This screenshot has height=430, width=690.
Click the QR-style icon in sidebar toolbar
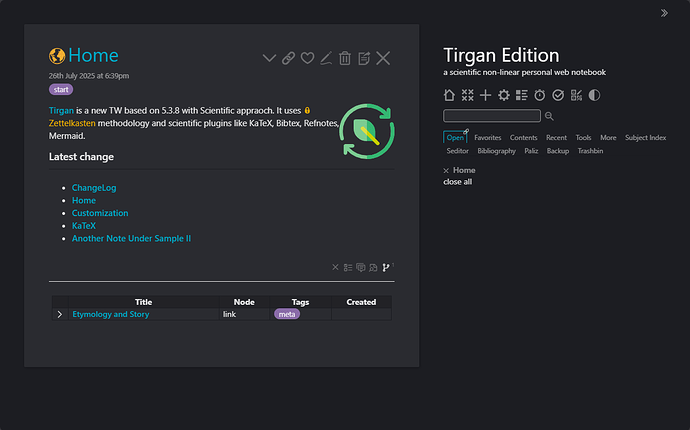click(x=576, y=95)
